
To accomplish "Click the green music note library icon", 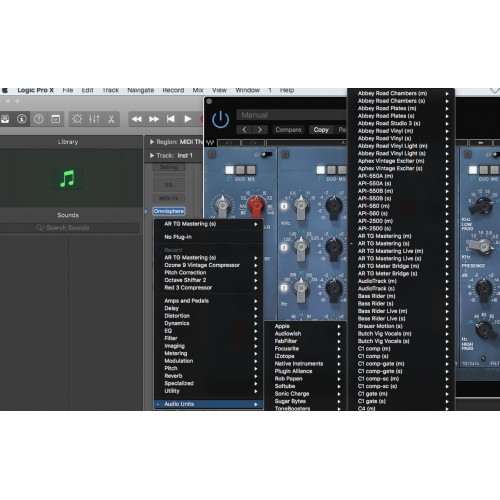I will coord(67,179).
